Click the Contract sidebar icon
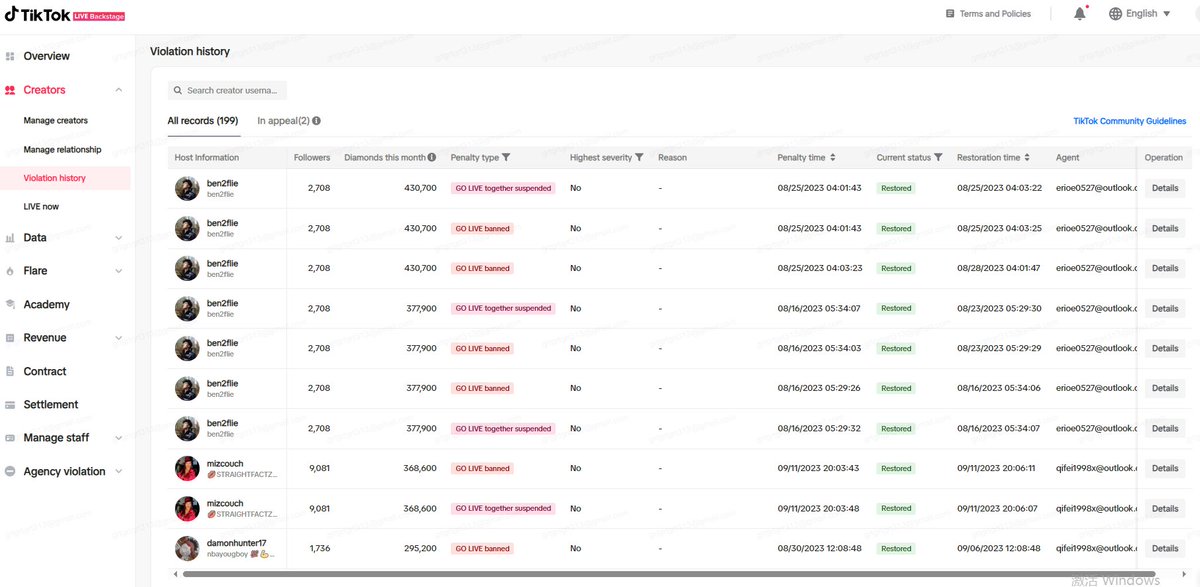Image resolution: width=1200 pixels, height=587 pixels. coord(10,371)
